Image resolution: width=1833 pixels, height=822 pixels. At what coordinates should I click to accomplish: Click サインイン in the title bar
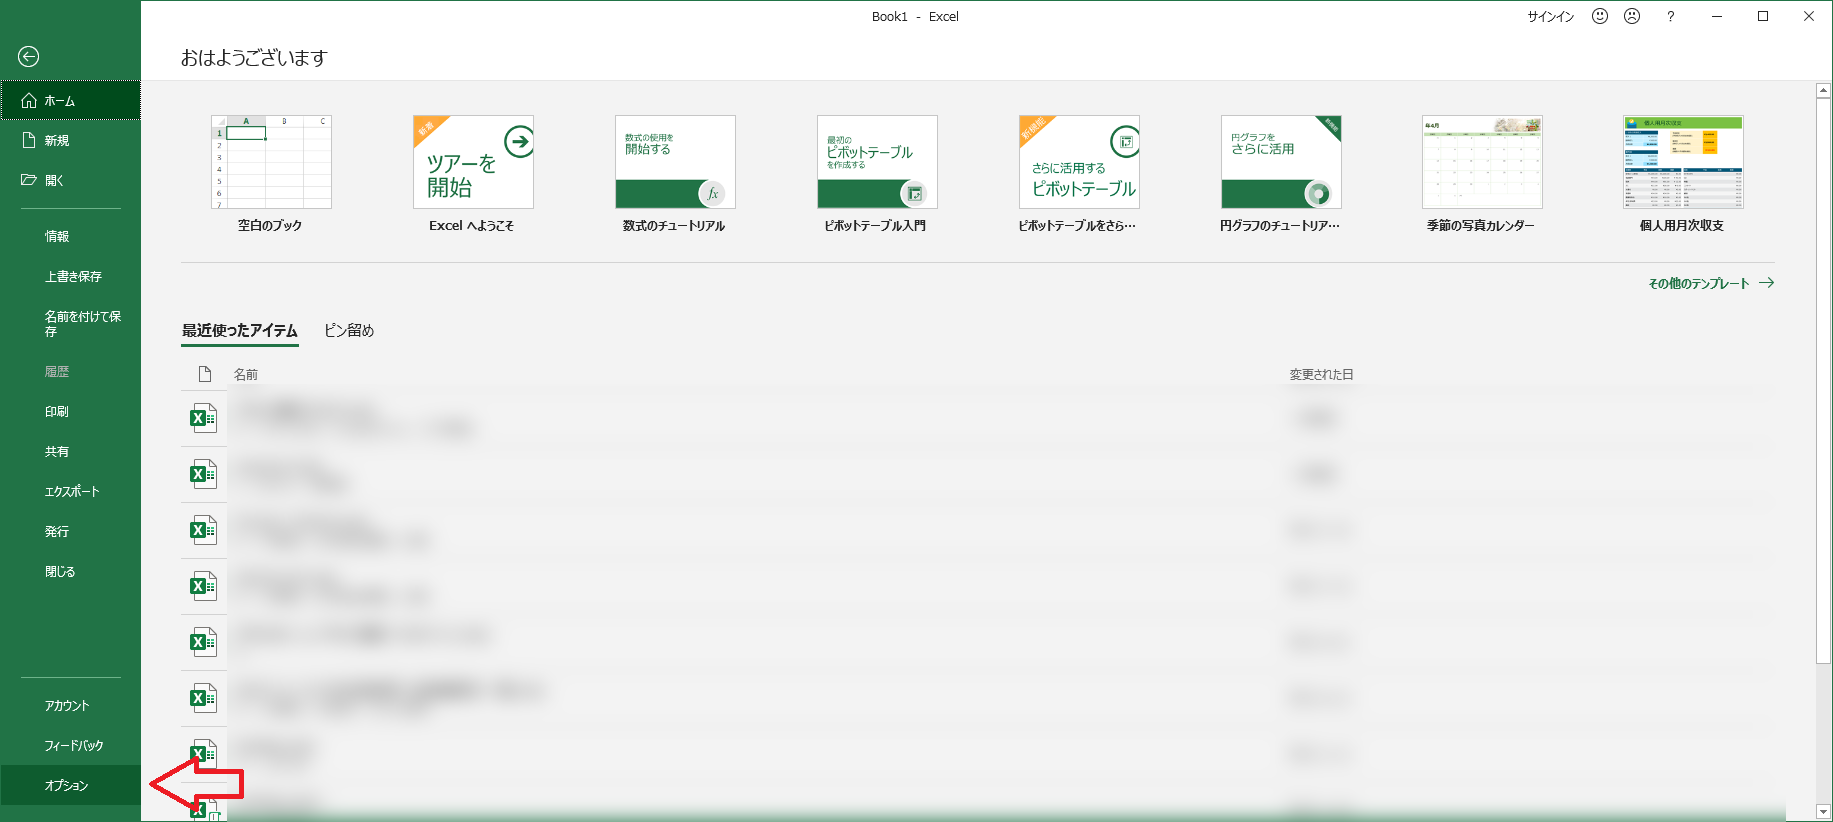click(x=1551, y=17)
